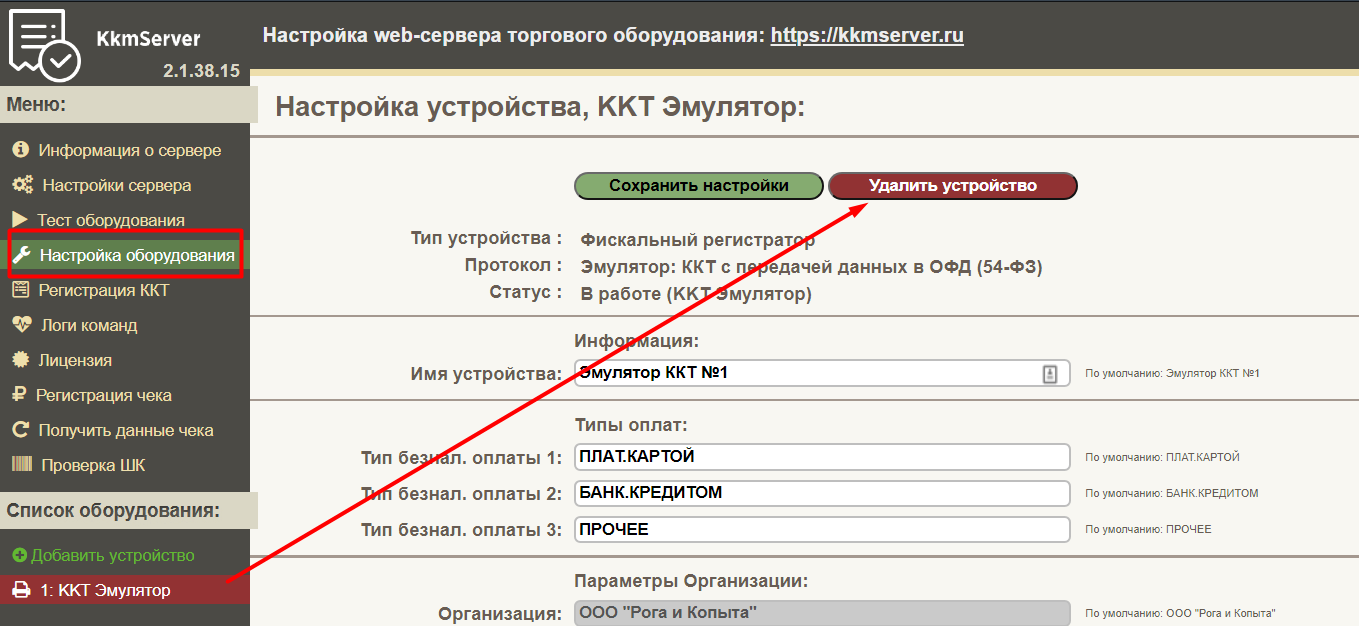
Task: Click the plus icon beside Добавить устройство
Action: [19, 555]
